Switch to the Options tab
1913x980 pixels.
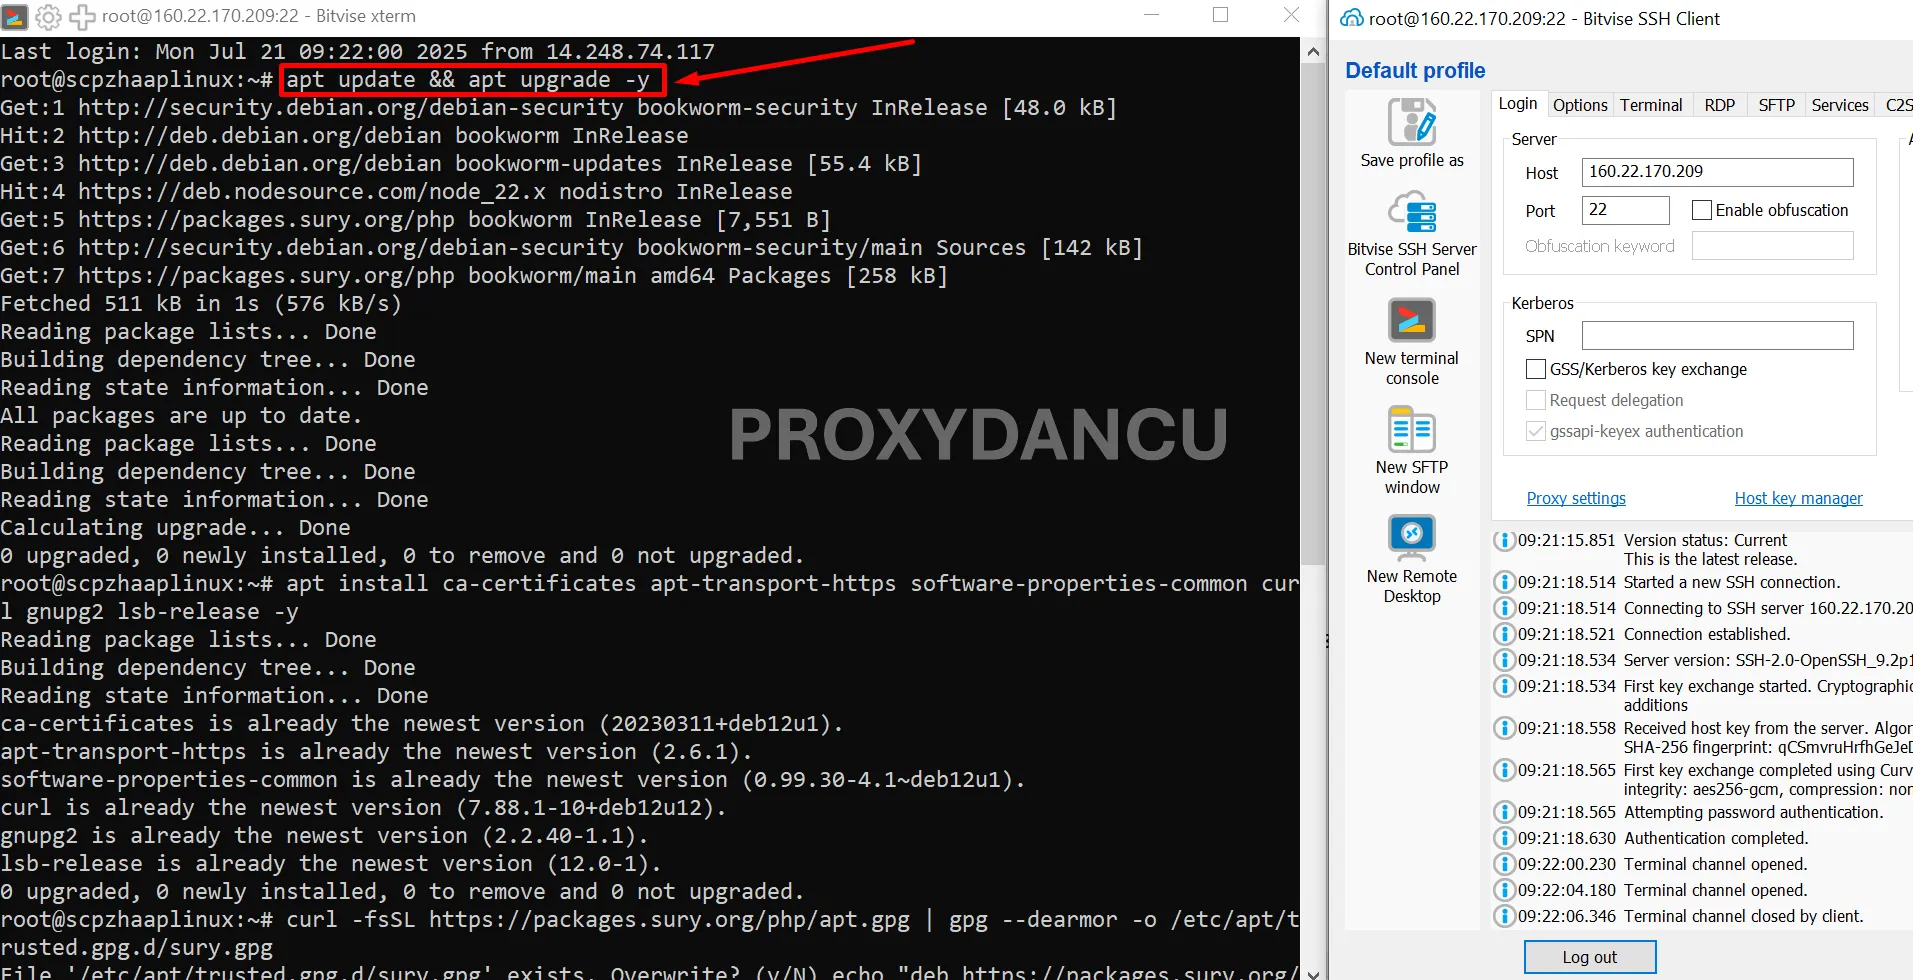click(x=1580, y=105)
